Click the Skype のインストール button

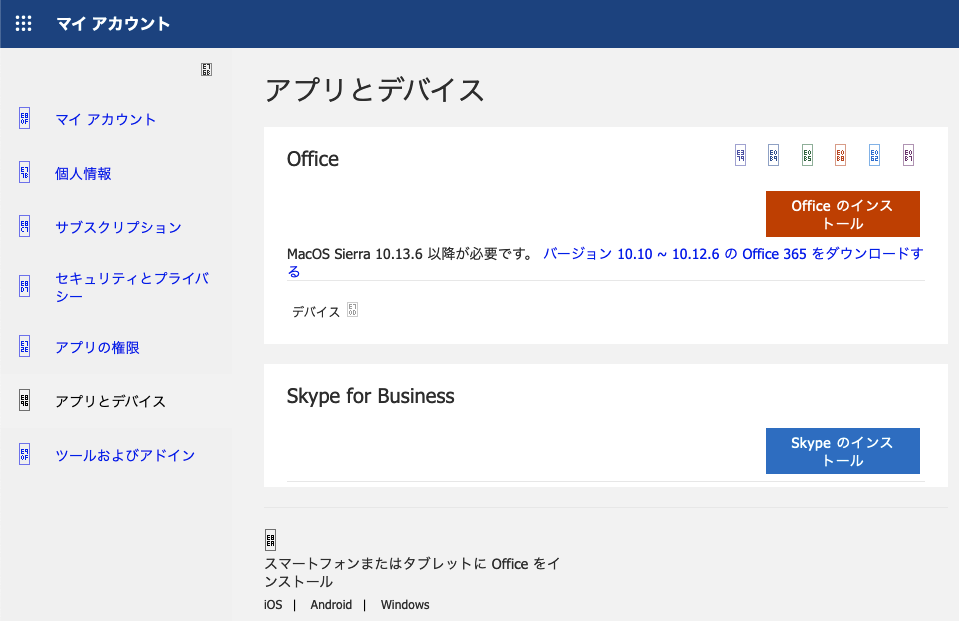[842, 451]
